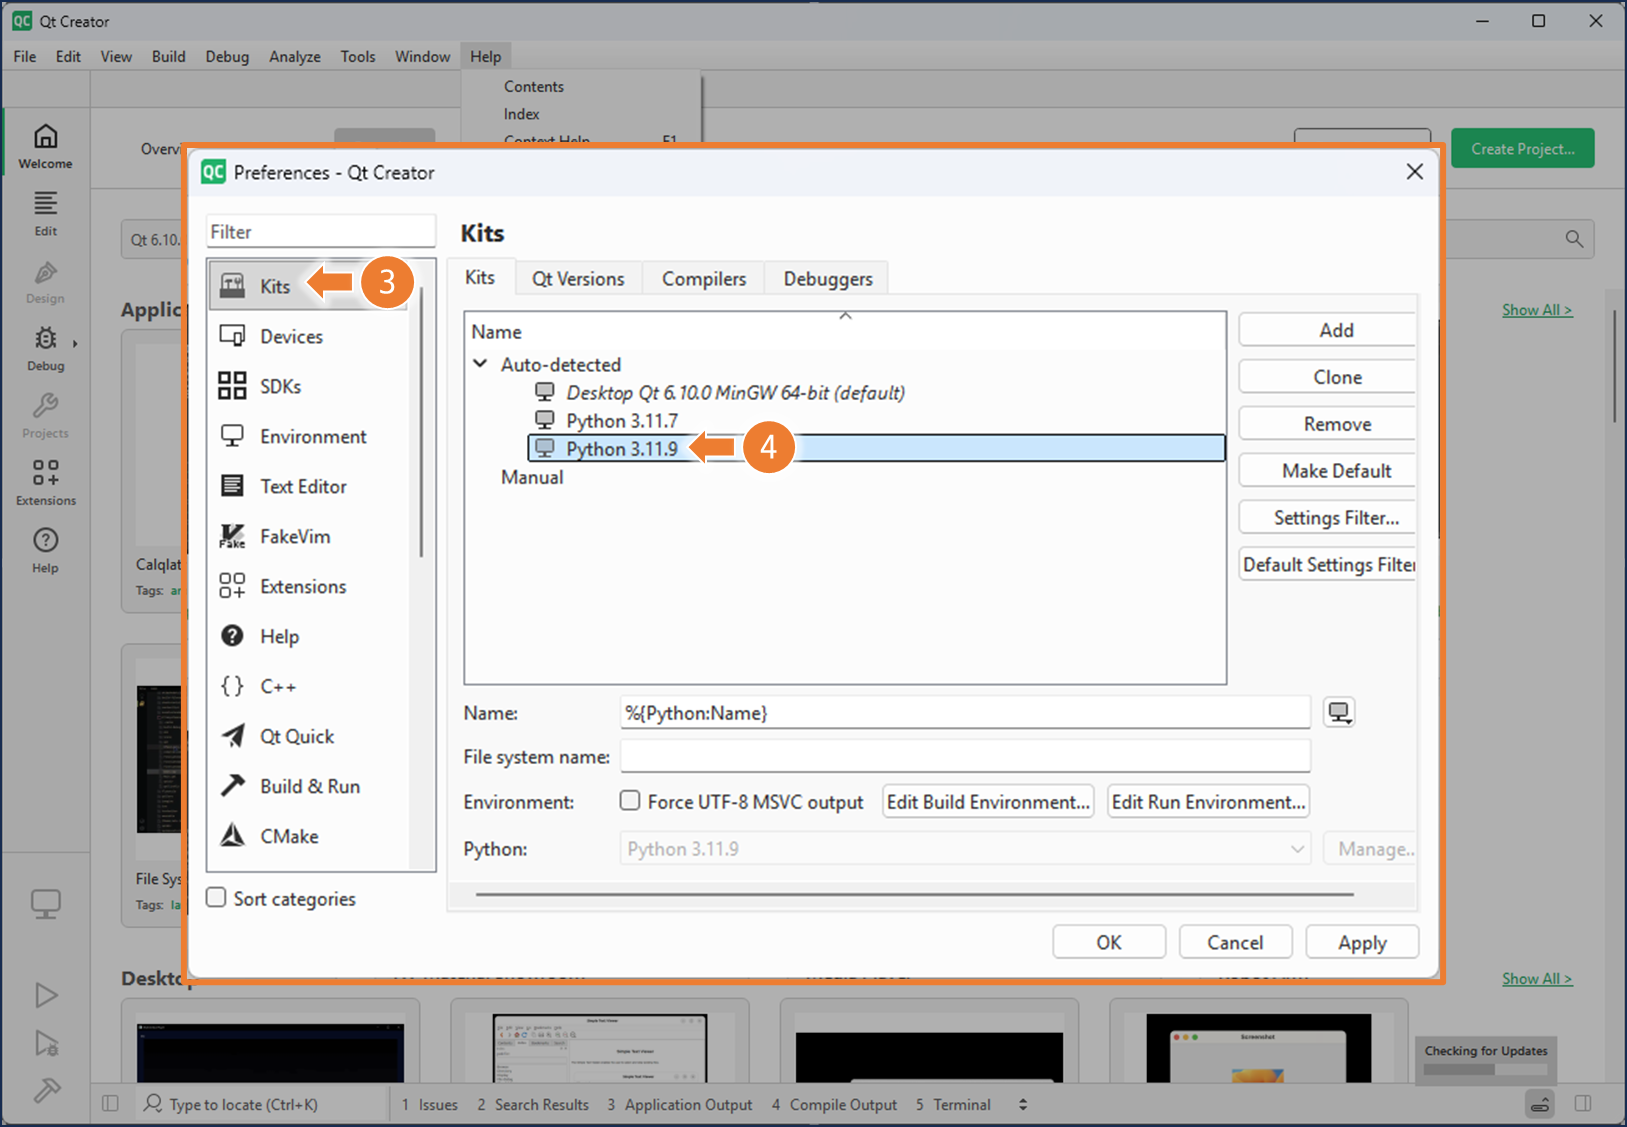The image size is (1627, 1127).
Task: Open Debug mode in sidebar
Action: (45, 348)
